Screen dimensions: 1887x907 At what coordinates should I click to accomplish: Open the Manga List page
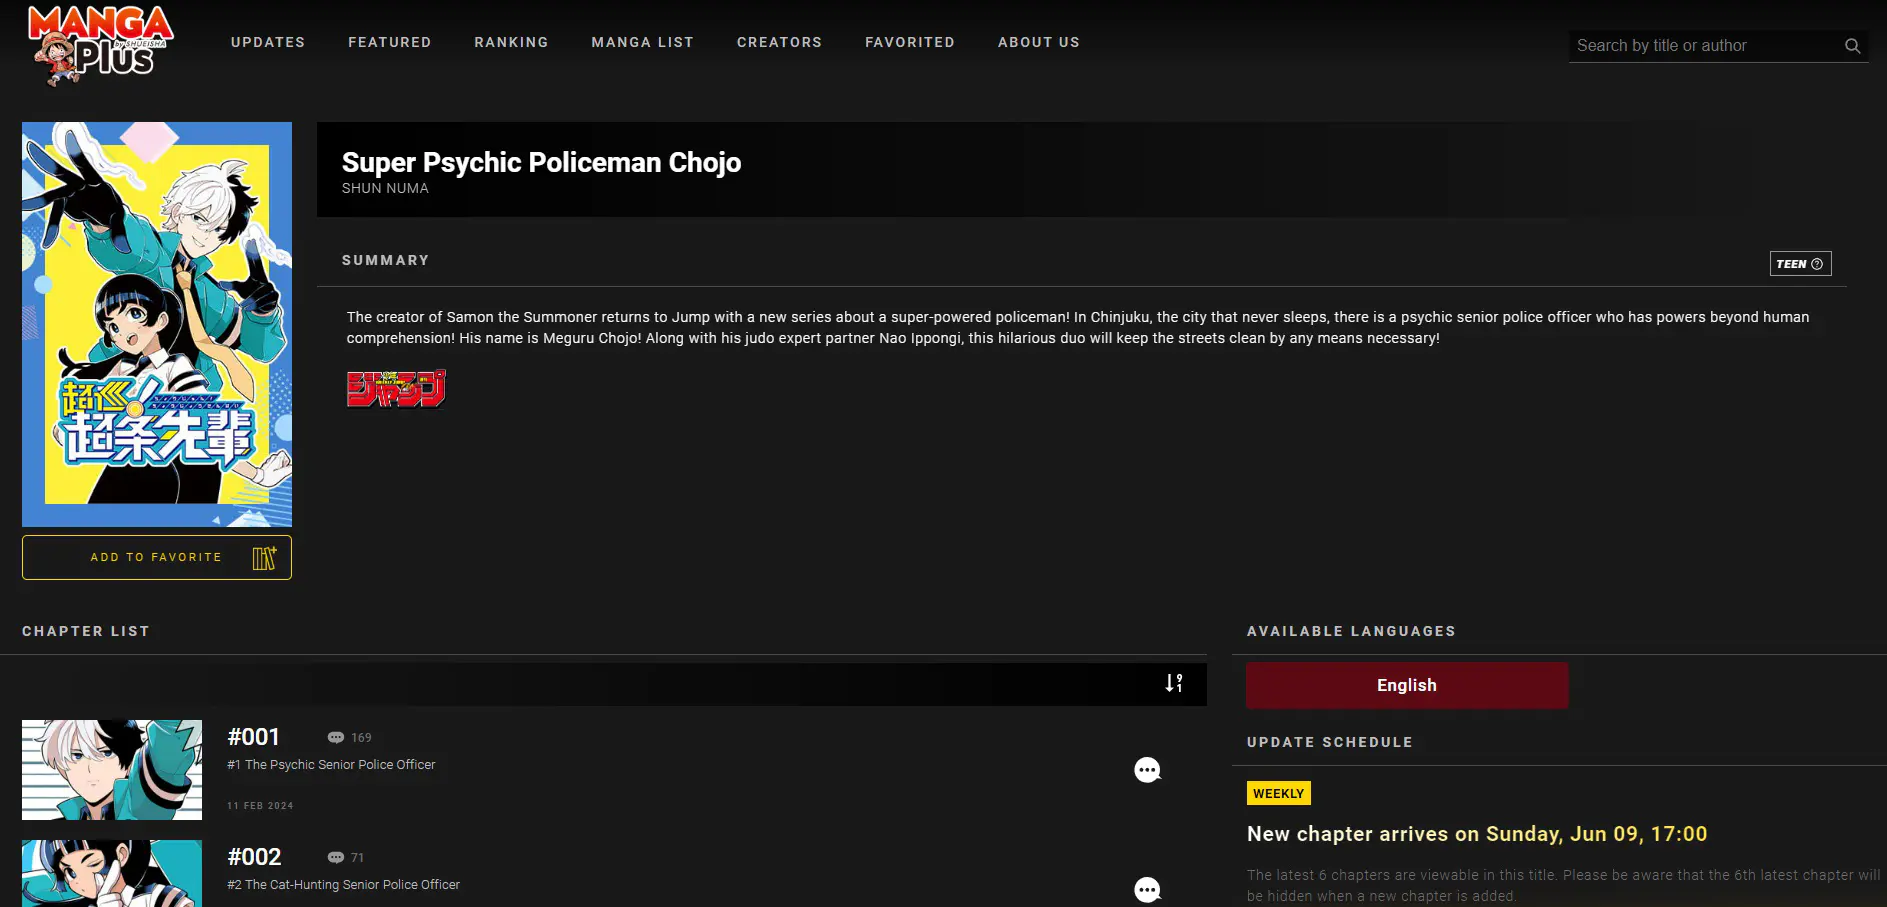point(642,42)
